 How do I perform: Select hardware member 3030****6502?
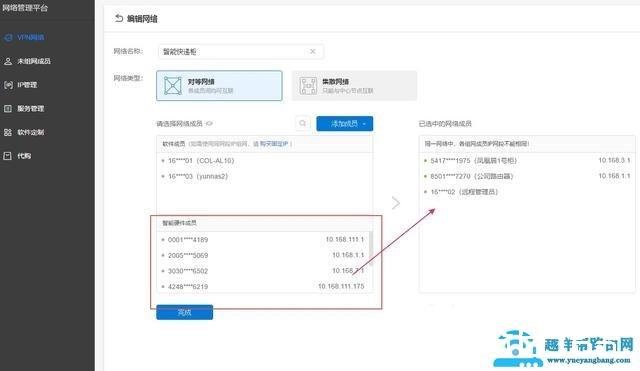(x=263, y=271)
